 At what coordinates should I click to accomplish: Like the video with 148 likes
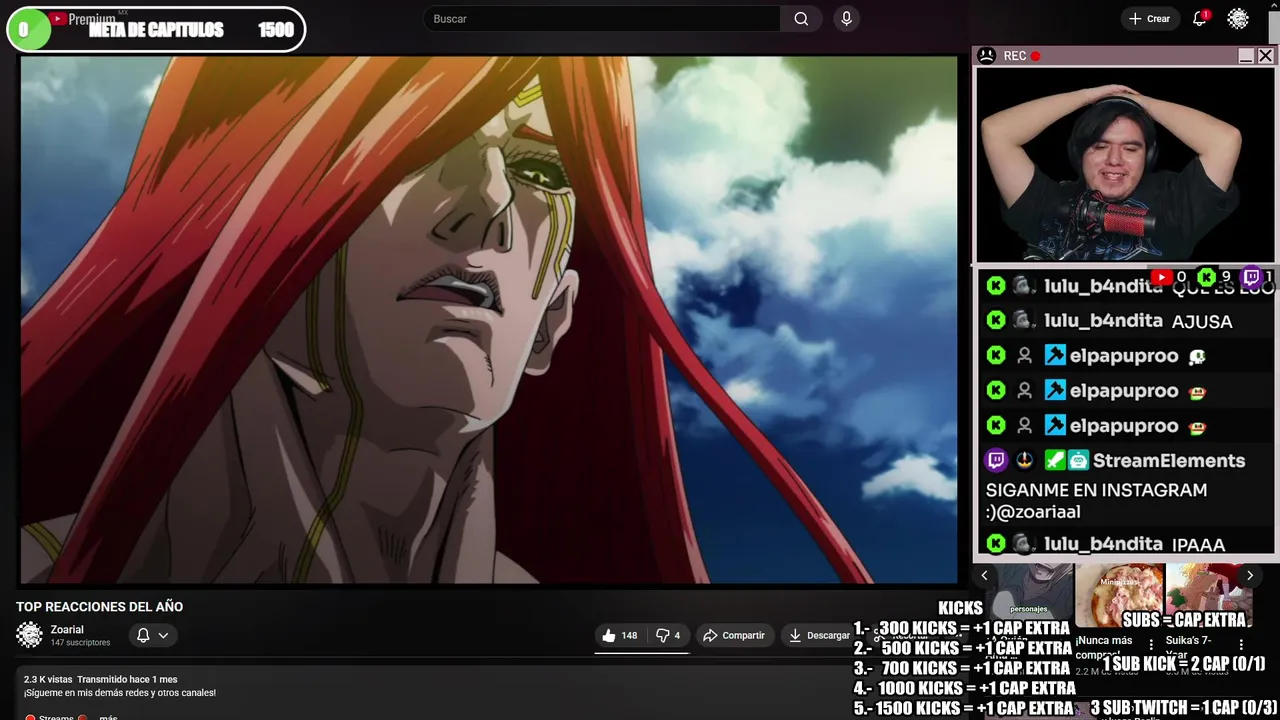pyautogui.click(x=620, y=635)
